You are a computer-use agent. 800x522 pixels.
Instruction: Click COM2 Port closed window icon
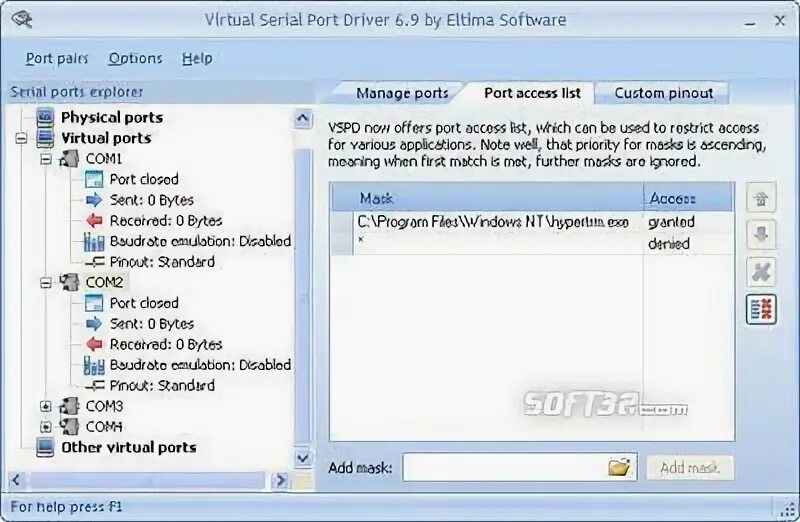94,303
